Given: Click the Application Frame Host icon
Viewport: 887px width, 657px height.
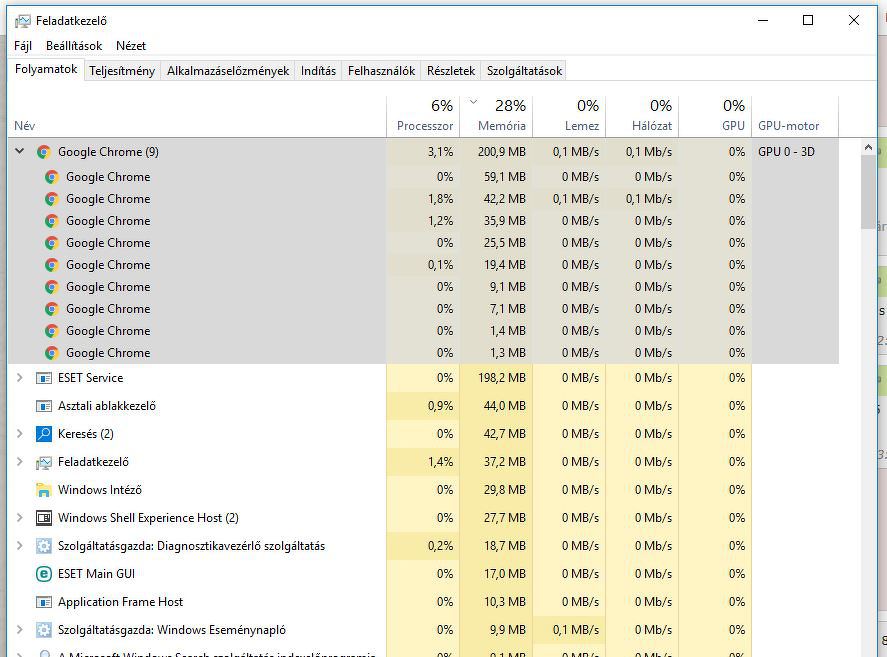Looking at the screenshot, I should pyautogui.click(x=43, y=602).
